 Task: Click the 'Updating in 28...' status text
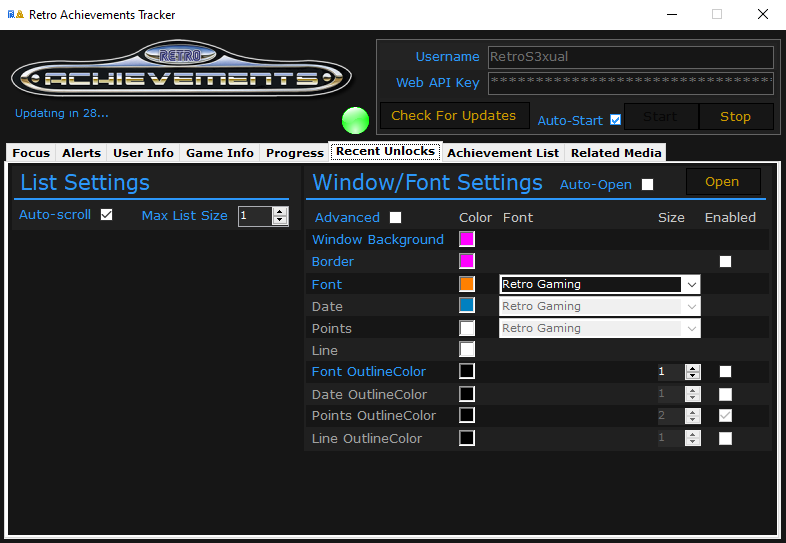pyautogui.click(x=62, y=113)
